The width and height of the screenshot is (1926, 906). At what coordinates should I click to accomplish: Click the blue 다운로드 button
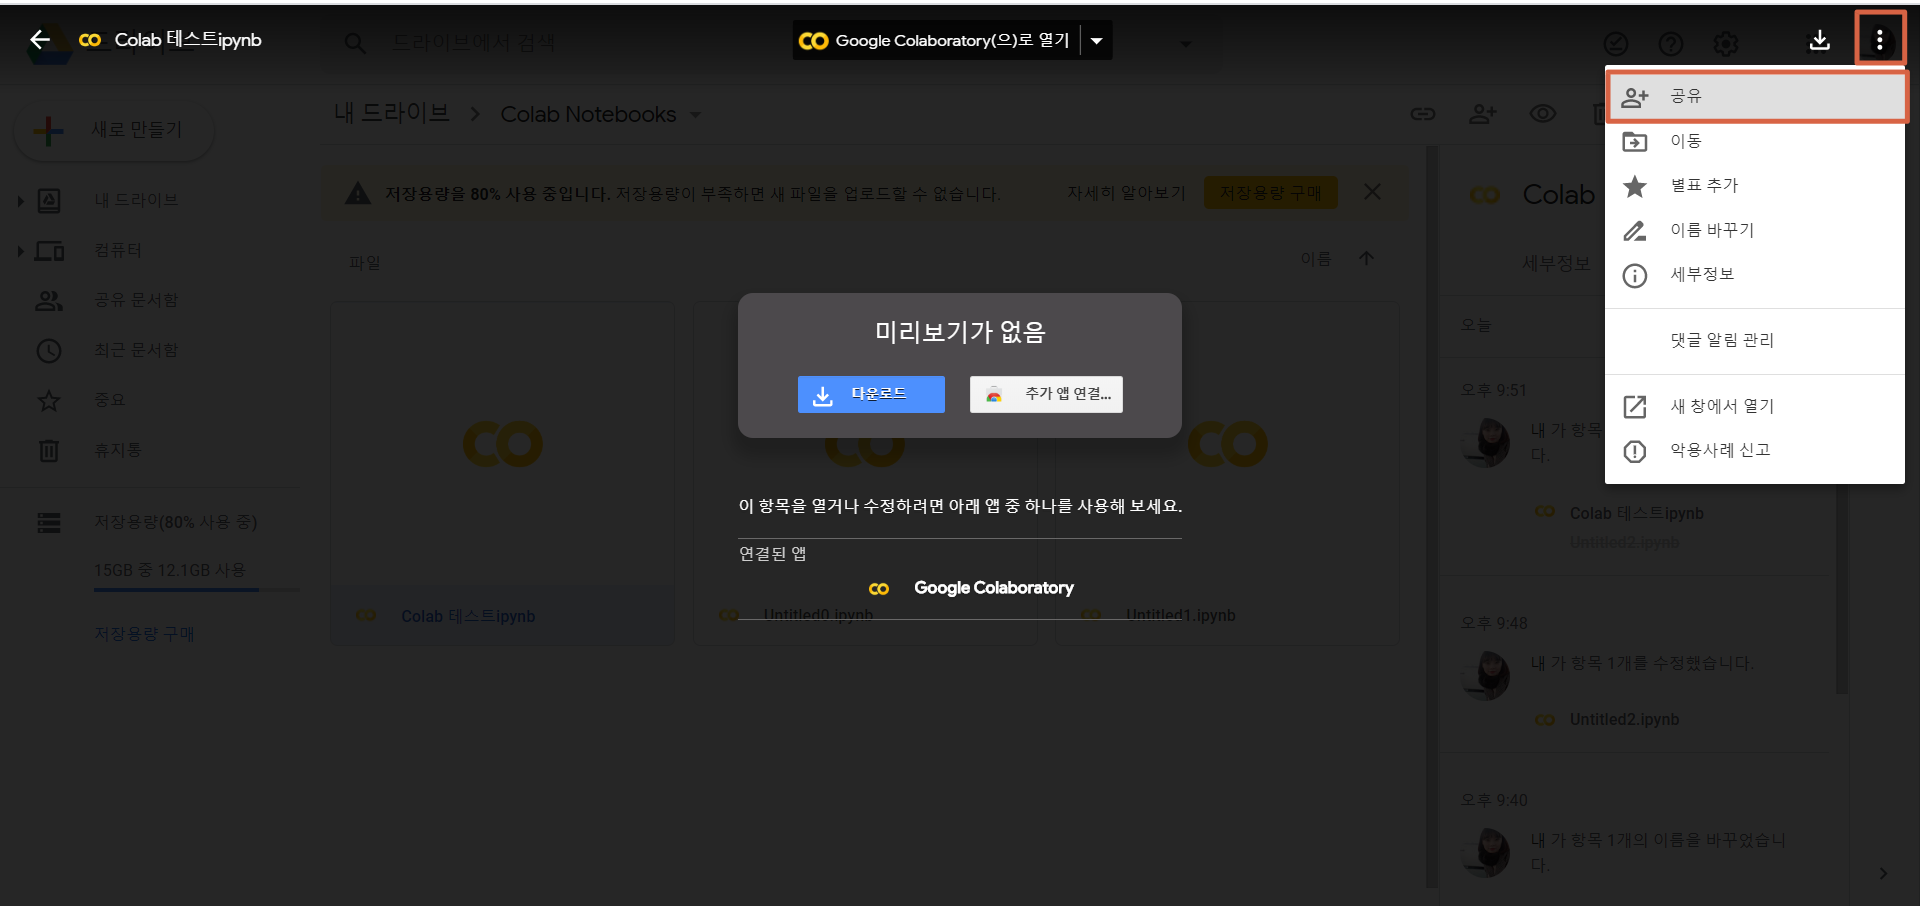871,395
